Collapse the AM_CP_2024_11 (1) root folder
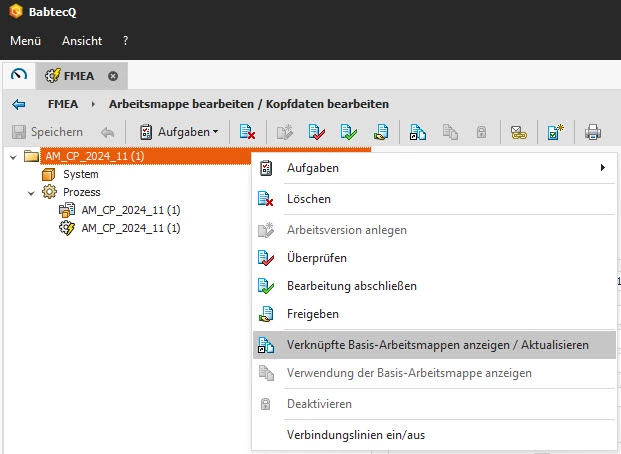The image size is (621, 454). coord(13,157)
